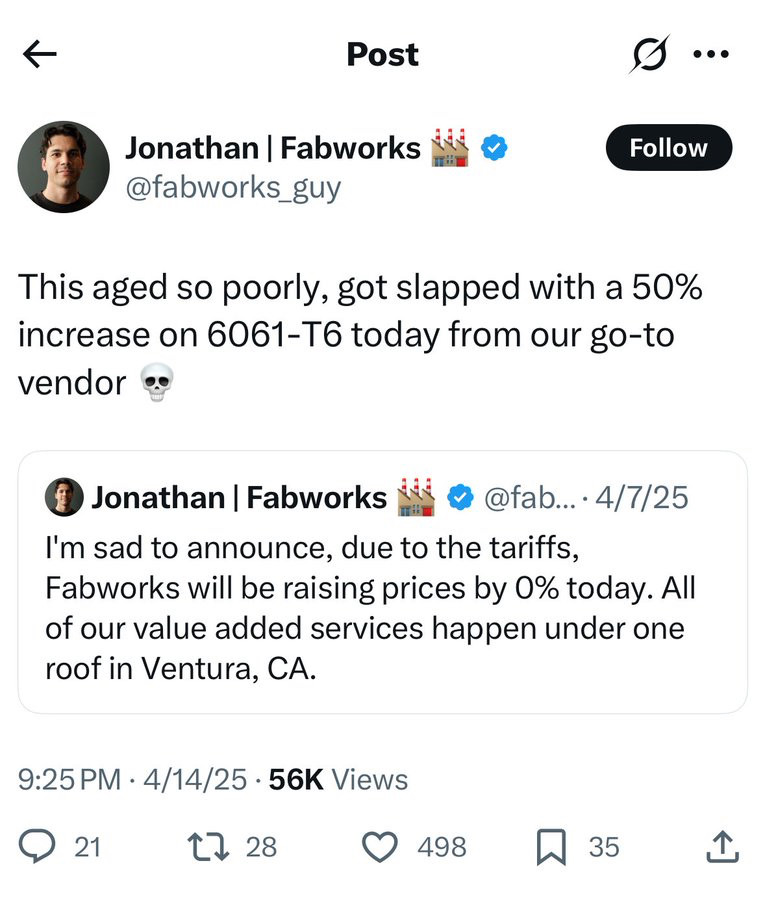Open the Grok slashed-circle icon
Image resolution: width=765 pixels, height=900 pixels.
click(650, 55)
